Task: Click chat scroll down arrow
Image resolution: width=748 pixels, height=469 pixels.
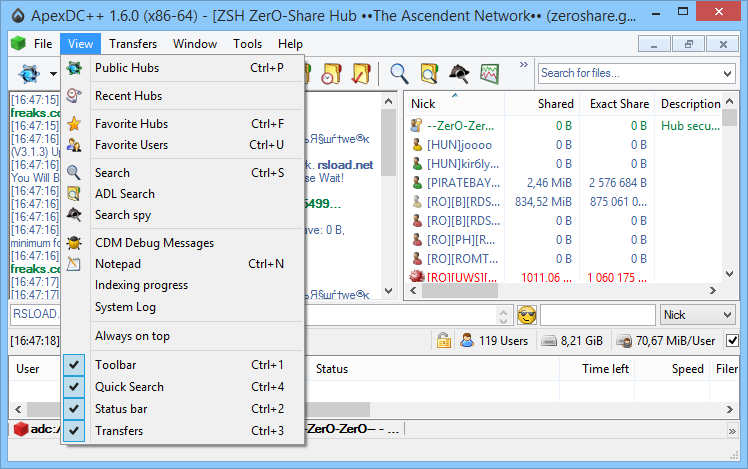Action: tap(388, 291)
